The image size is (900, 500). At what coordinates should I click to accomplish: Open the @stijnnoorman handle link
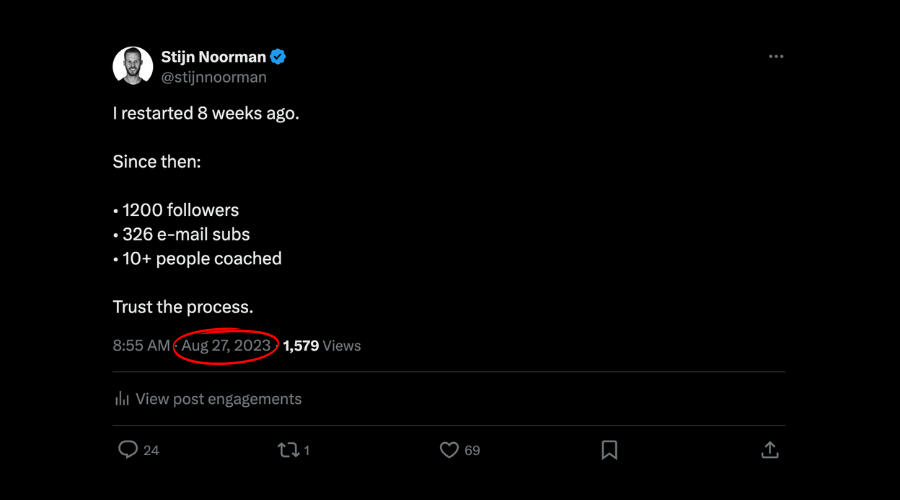(214, 77)
